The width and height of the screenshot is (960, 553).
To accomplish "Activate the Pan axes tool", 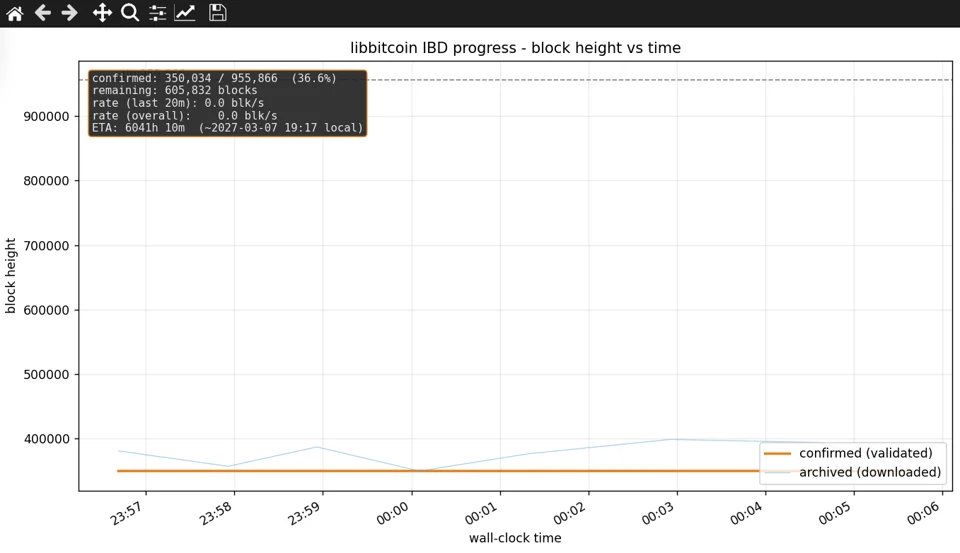I will pos(102,13).
